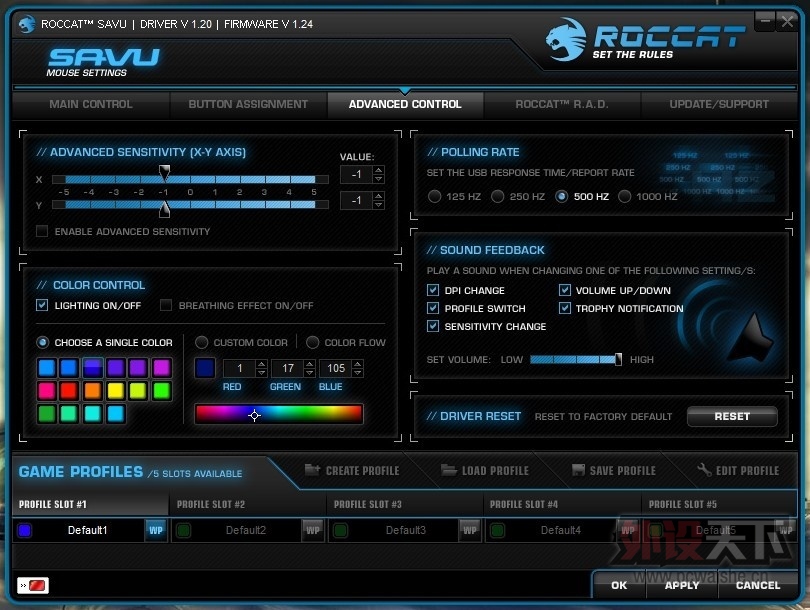Toggle Sensitivity Change sound feedback
810x610 pixels.
433,326
